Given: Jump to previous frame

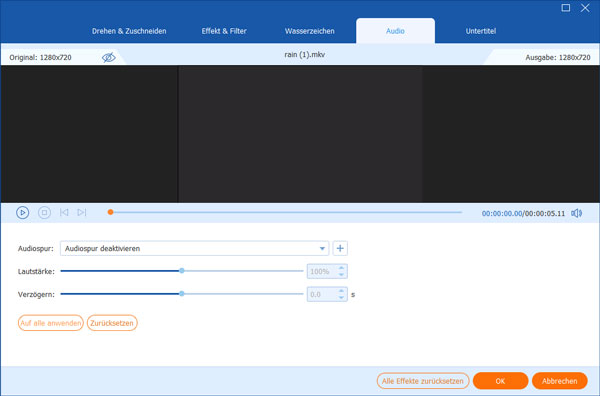Looking at the screenshot, I should (x=64, y=212).
